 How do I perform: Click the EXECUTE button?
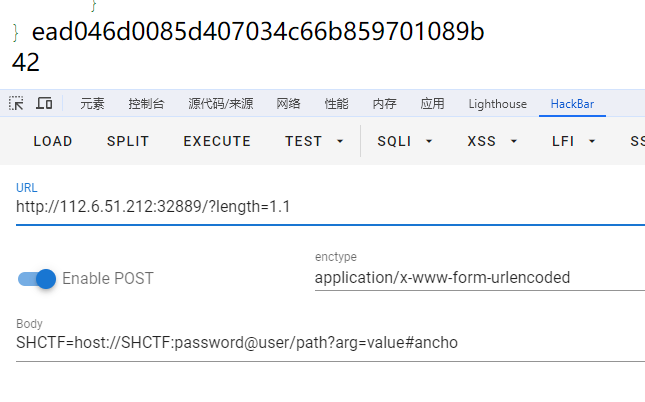[x=217, y=141]
